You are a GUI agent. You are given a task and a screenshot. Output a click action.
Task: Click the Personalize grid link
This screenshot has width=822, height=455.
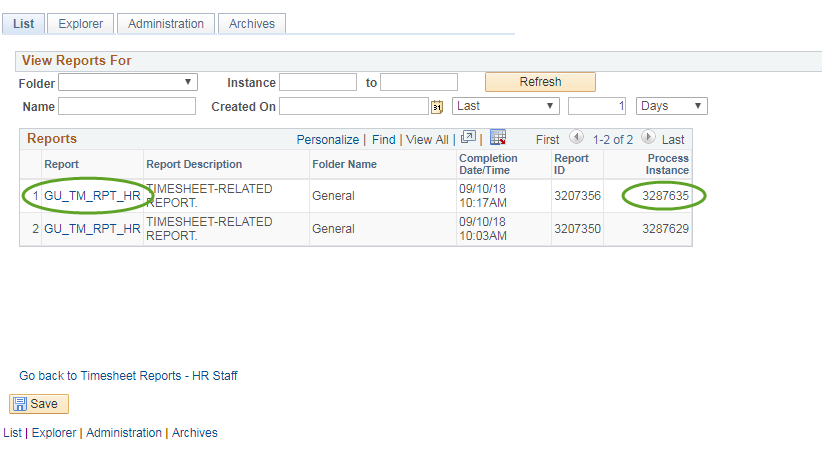tap(327, 140)
